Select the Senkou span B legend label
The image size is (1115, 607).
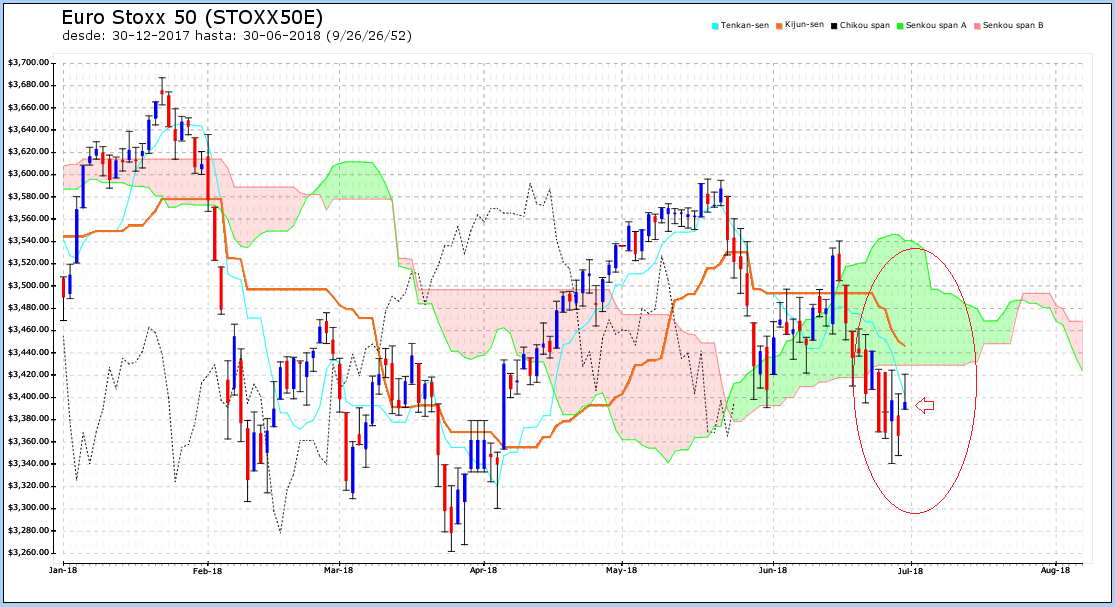[1013, 26]
